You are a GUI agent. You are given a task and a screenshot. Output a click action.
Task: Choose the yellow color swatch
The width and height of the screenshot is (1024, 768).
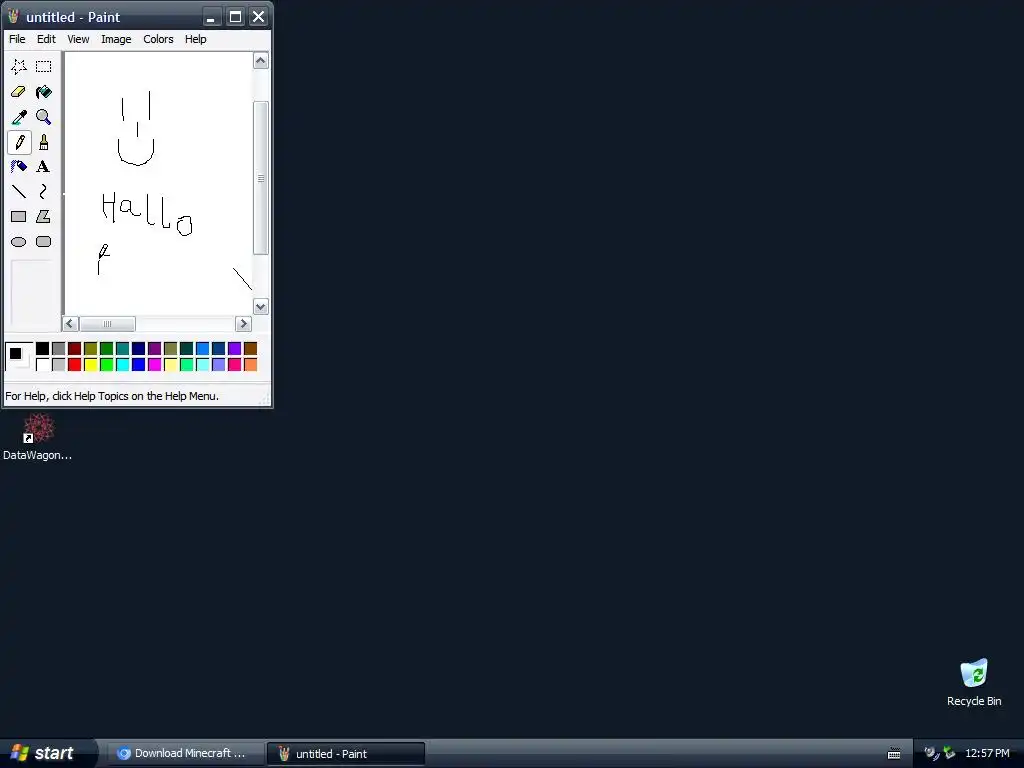[x=91, y=364]
